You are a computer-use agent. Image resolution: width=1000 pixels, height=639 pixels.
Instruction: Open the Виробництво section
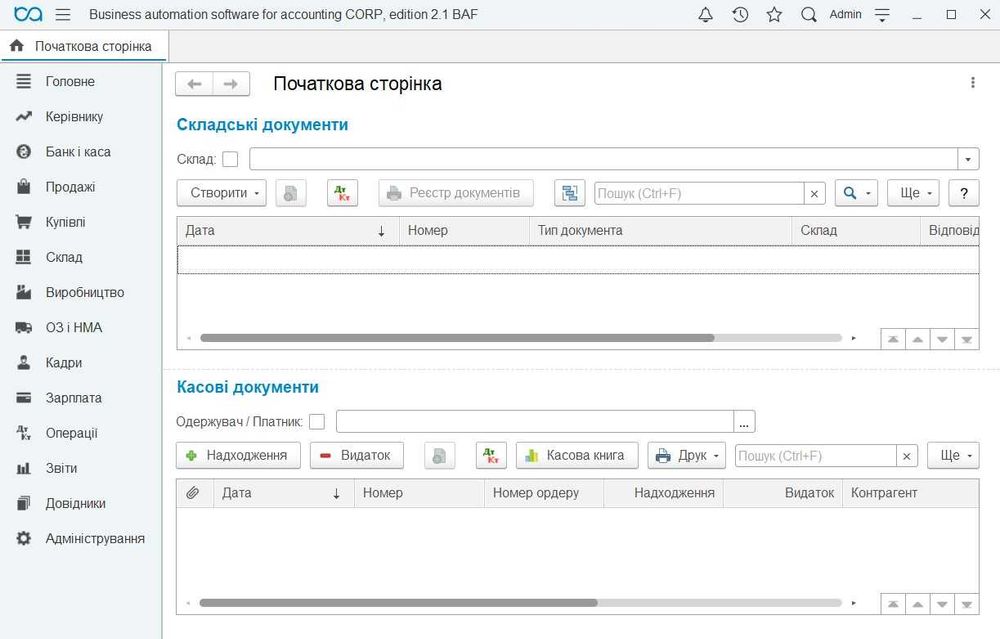coord(85,293)
